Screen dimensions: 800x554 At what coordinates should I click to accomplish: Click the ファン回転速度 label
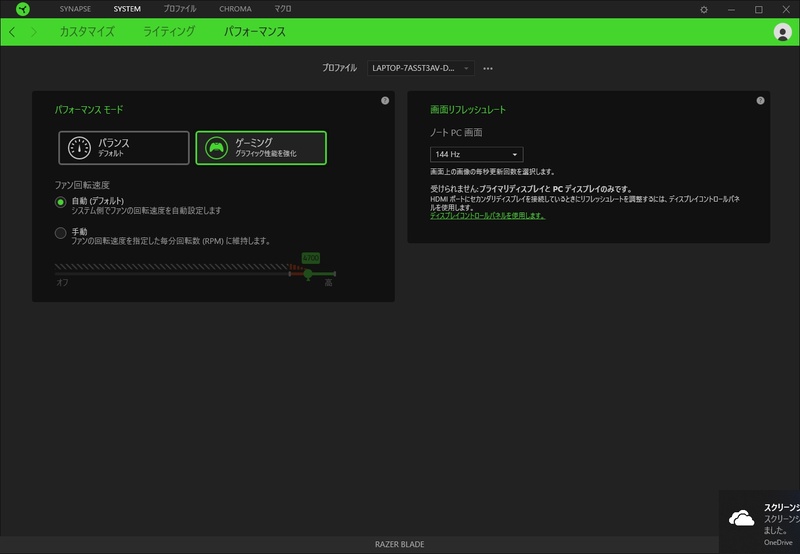(x=82, y=185)
